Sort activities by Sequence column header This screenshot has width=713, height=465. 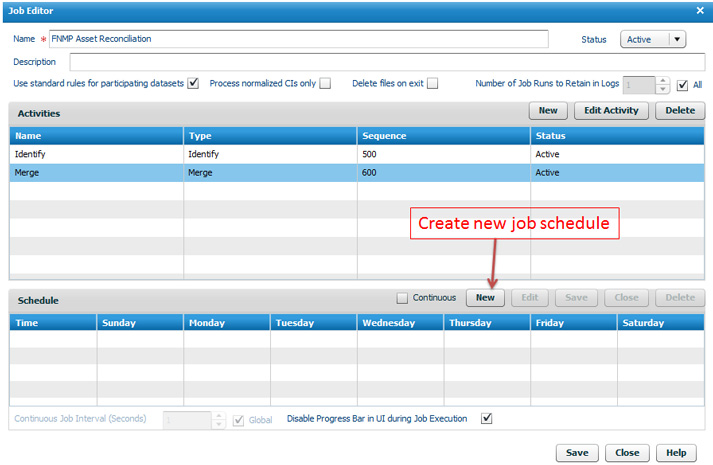pos(443,136)
